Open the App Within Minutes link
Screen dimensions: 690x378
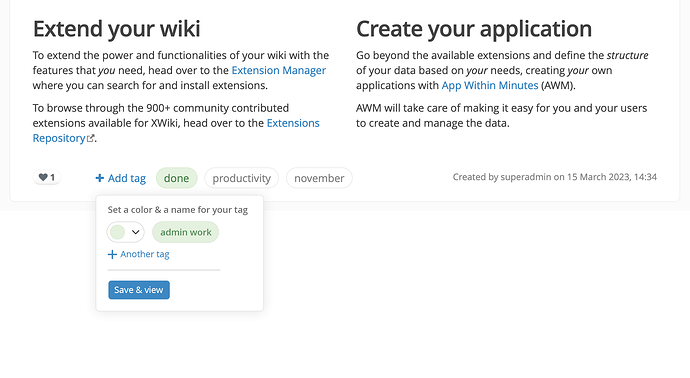(x=490, y=85)
